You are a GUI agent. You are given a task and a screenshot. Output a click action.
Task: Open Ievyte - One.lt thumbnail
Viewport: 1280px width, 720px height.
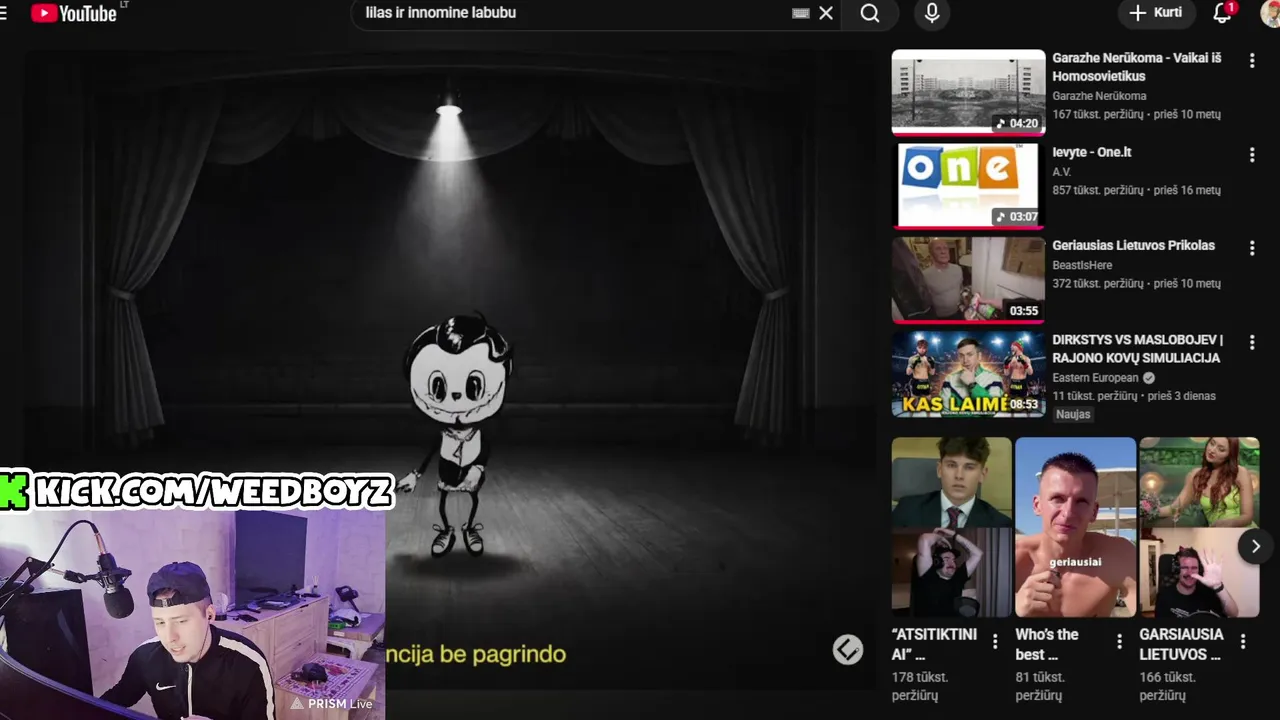click(x=968, y=186)
